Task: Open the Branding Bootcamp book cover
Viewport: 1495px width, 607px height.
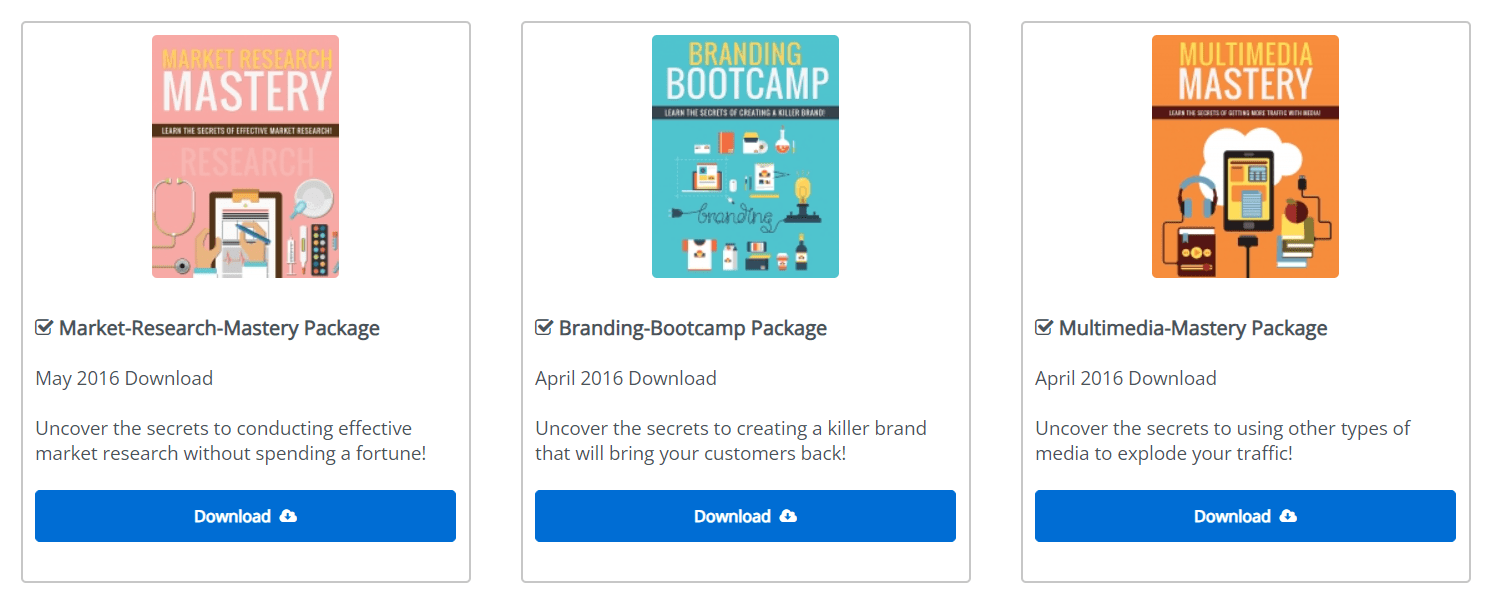Action: pos(745,156)
